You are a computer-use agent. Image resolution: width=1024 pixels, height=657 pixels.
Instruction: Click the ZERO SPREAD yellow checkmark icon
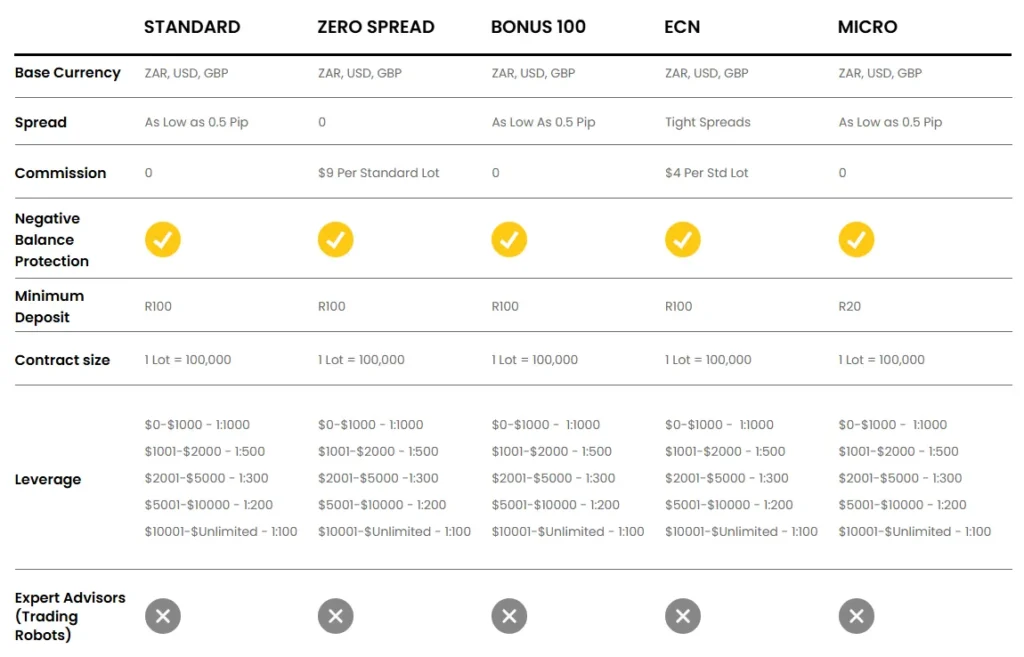pos(336,240)
